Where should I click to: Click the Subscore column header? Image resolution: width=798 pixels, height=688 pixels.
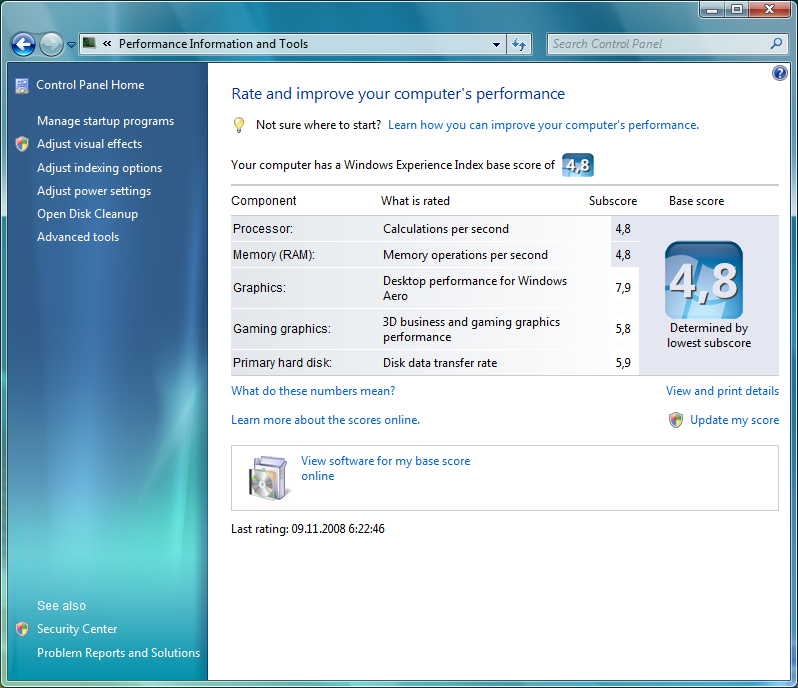tap(613, 201)
